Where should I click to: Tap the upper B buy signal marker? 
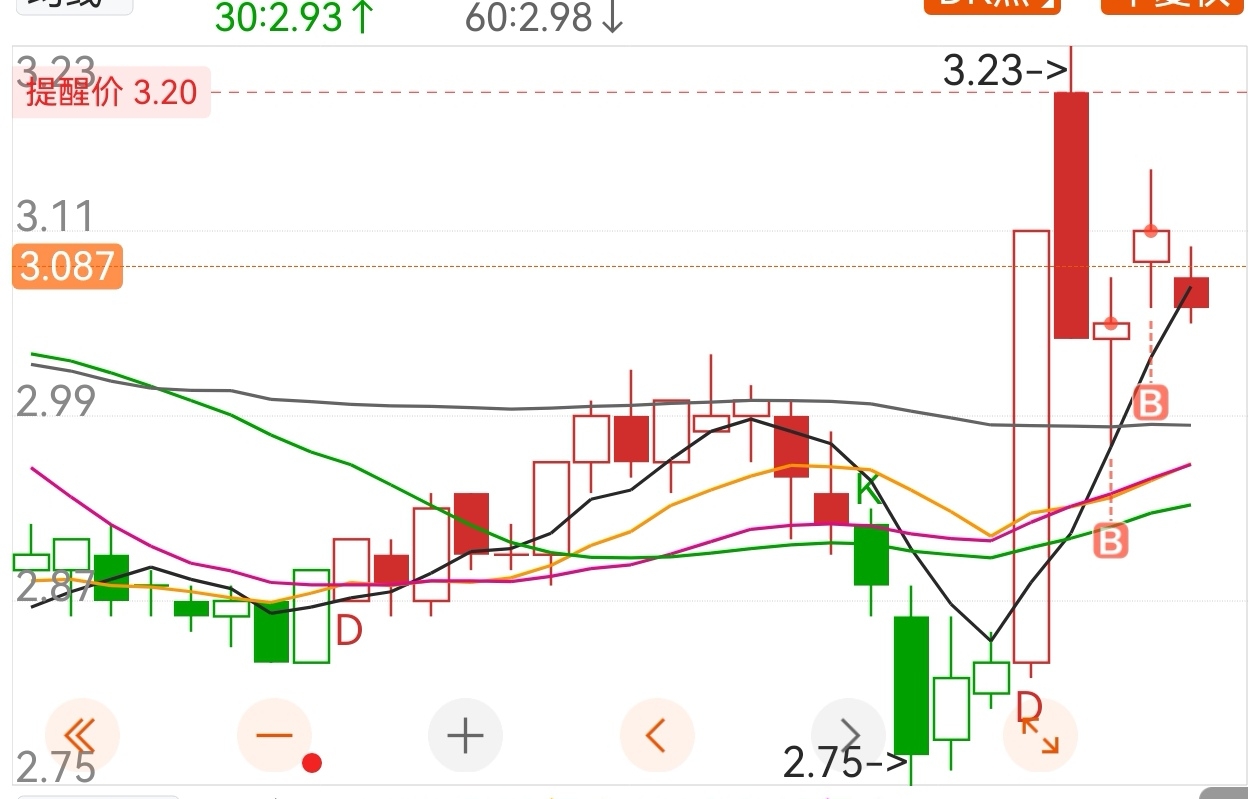1150,404
